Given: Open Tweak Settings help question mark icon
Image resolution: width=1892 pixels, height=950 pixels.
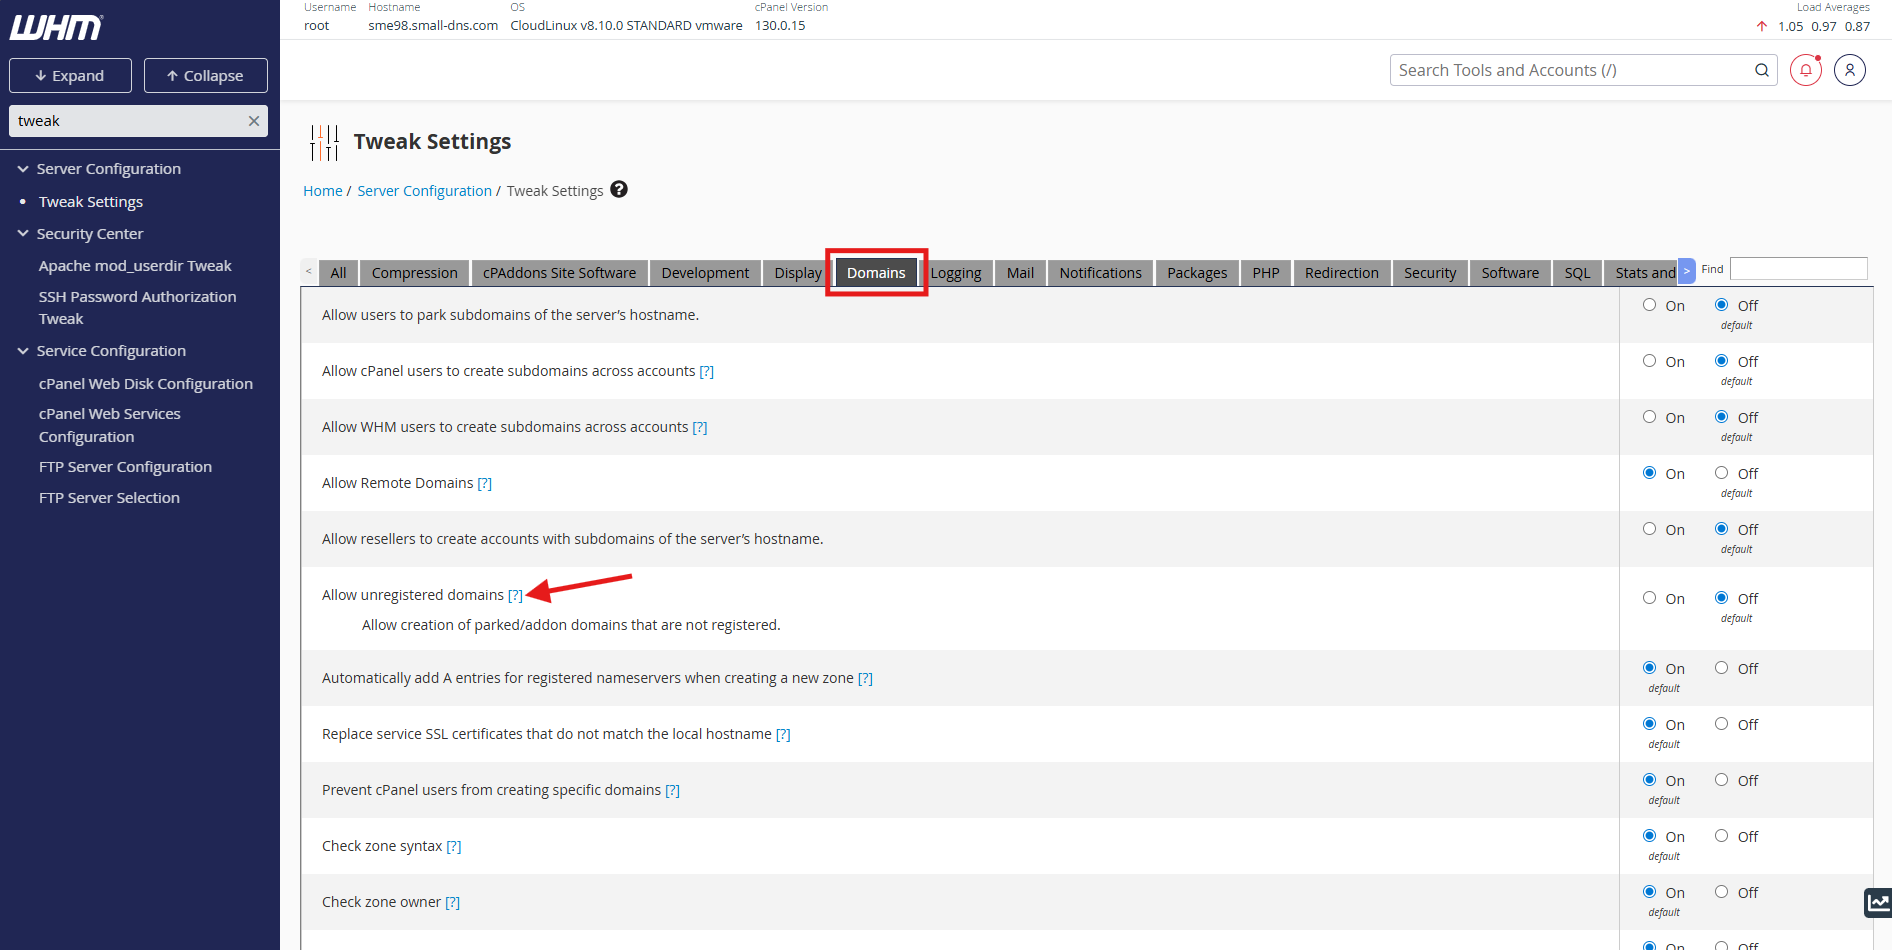Looking at the screenshot, I should pyautogui.click(x=619, y=190).
